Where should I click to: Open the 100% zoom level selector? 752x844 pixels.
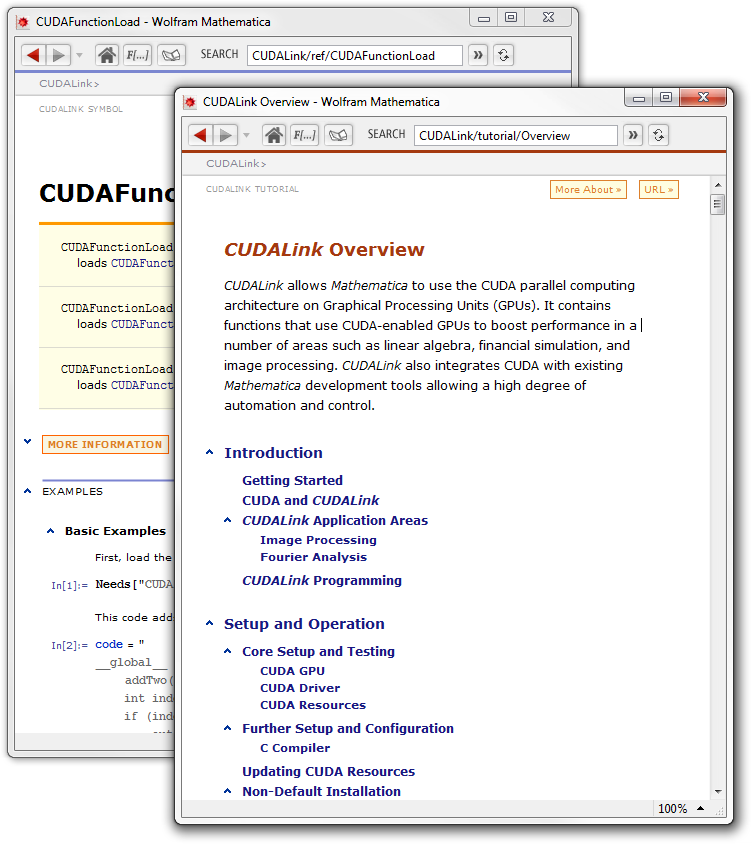tap(681, 808)
